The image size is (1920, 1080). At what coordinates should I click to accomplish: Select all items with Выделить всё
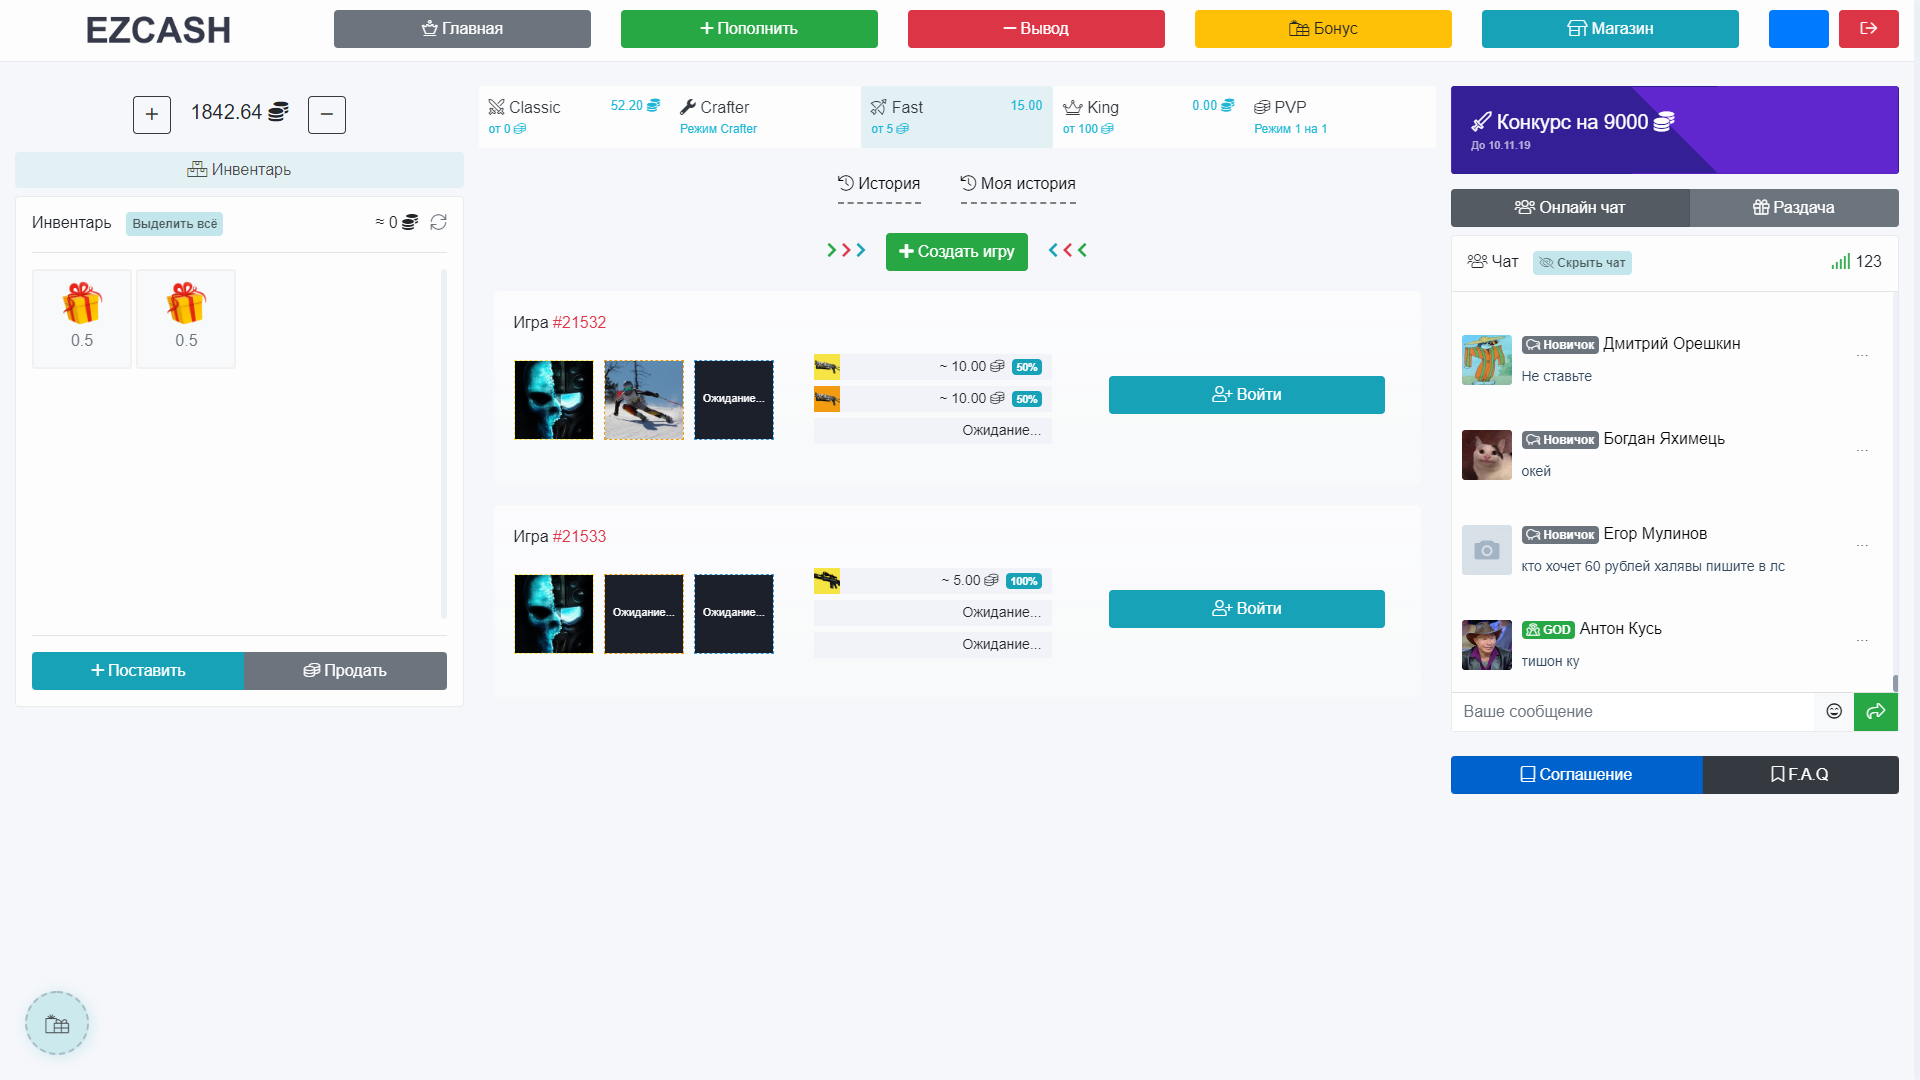pos(174,223)
